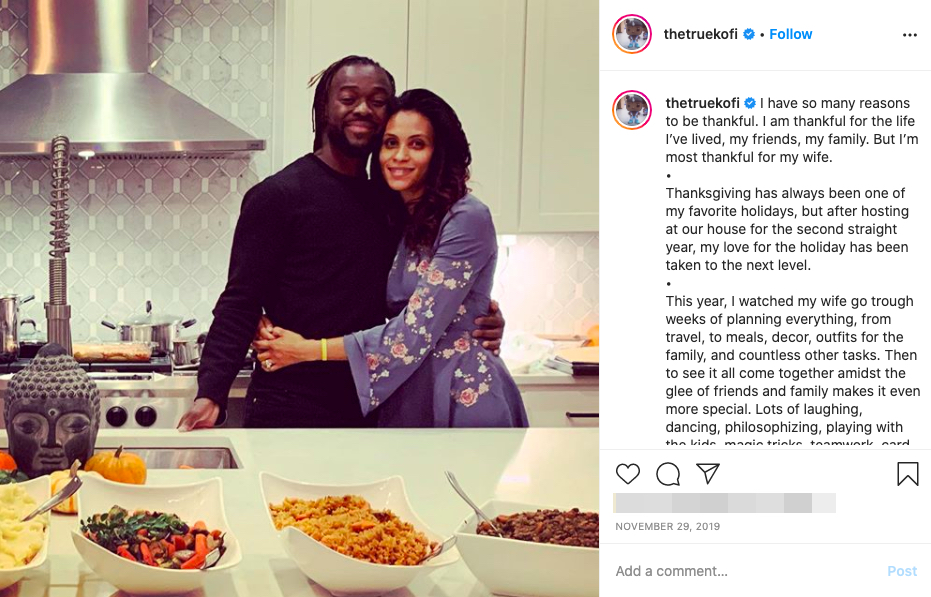Open thetruekofi username in the caption
The width and height of the screenshot is (931, 597).
coord(702,103)
